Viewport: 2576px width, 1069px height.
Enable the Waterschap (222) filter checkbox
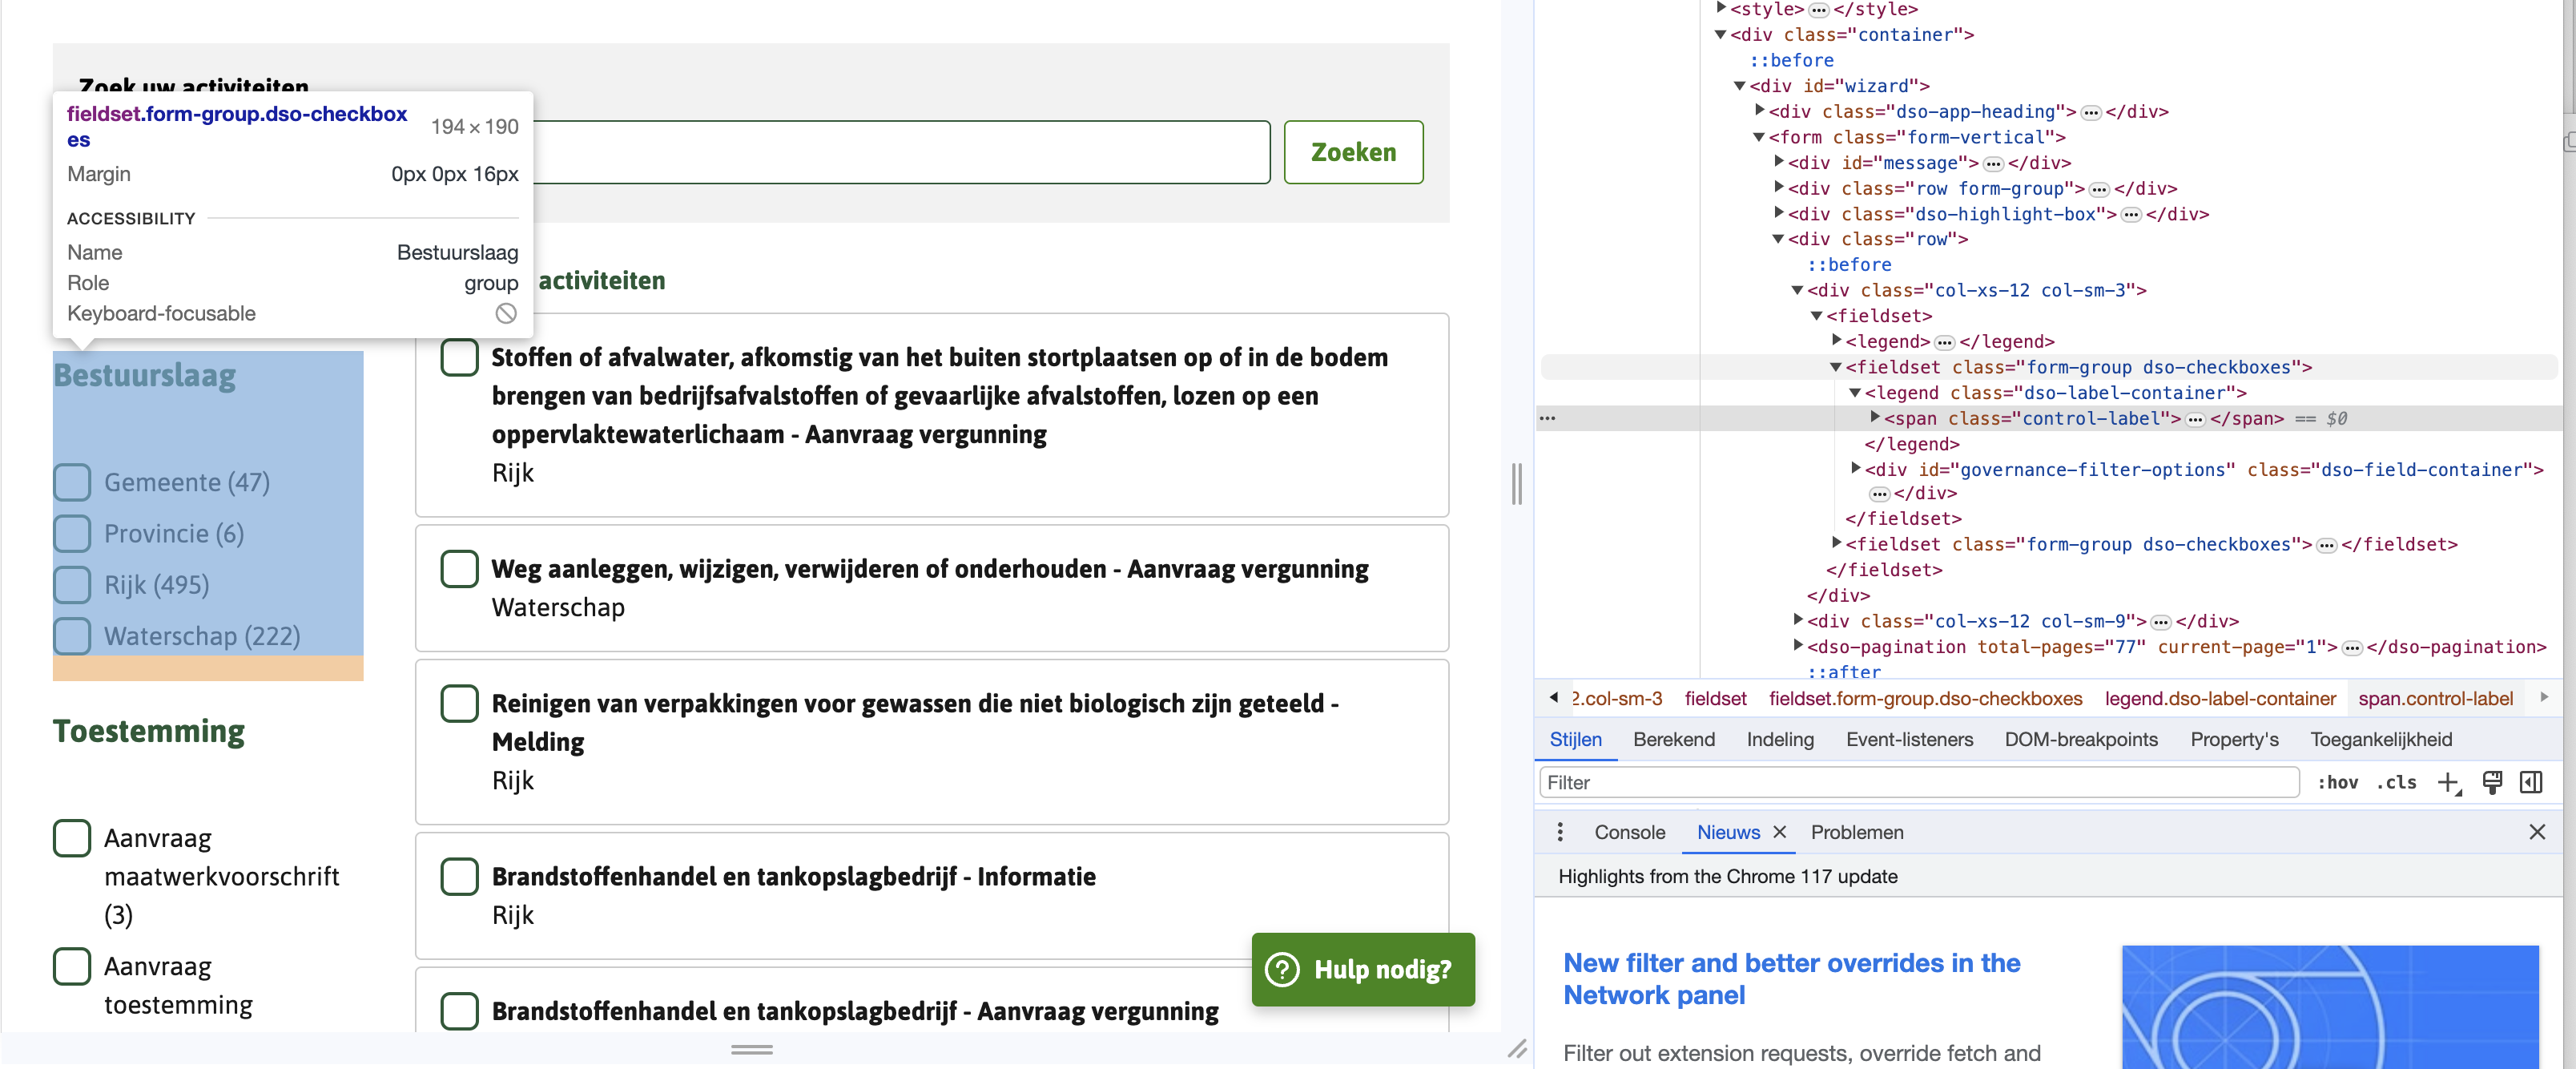(71, 636)
